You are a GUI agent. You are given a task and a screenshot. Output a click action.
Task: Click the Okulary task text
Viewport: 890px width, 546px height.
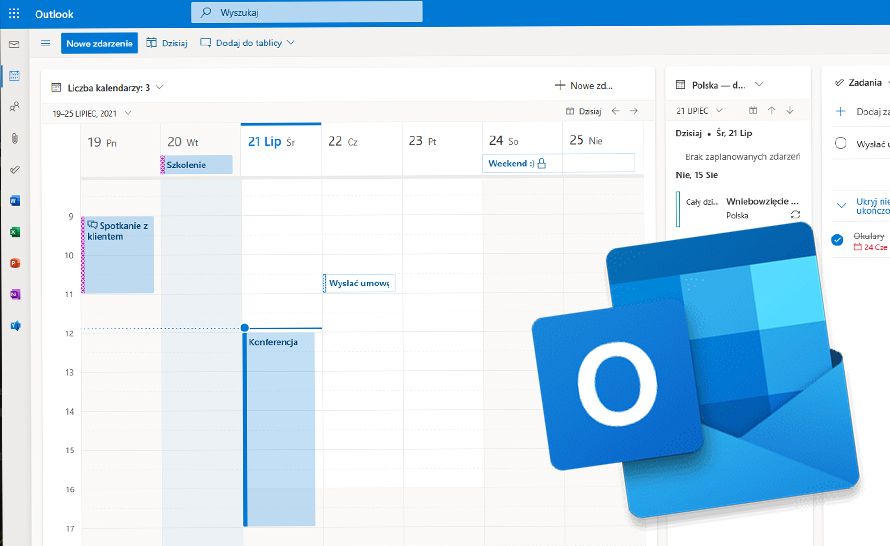pyautogui.click(x=868, y=236)
